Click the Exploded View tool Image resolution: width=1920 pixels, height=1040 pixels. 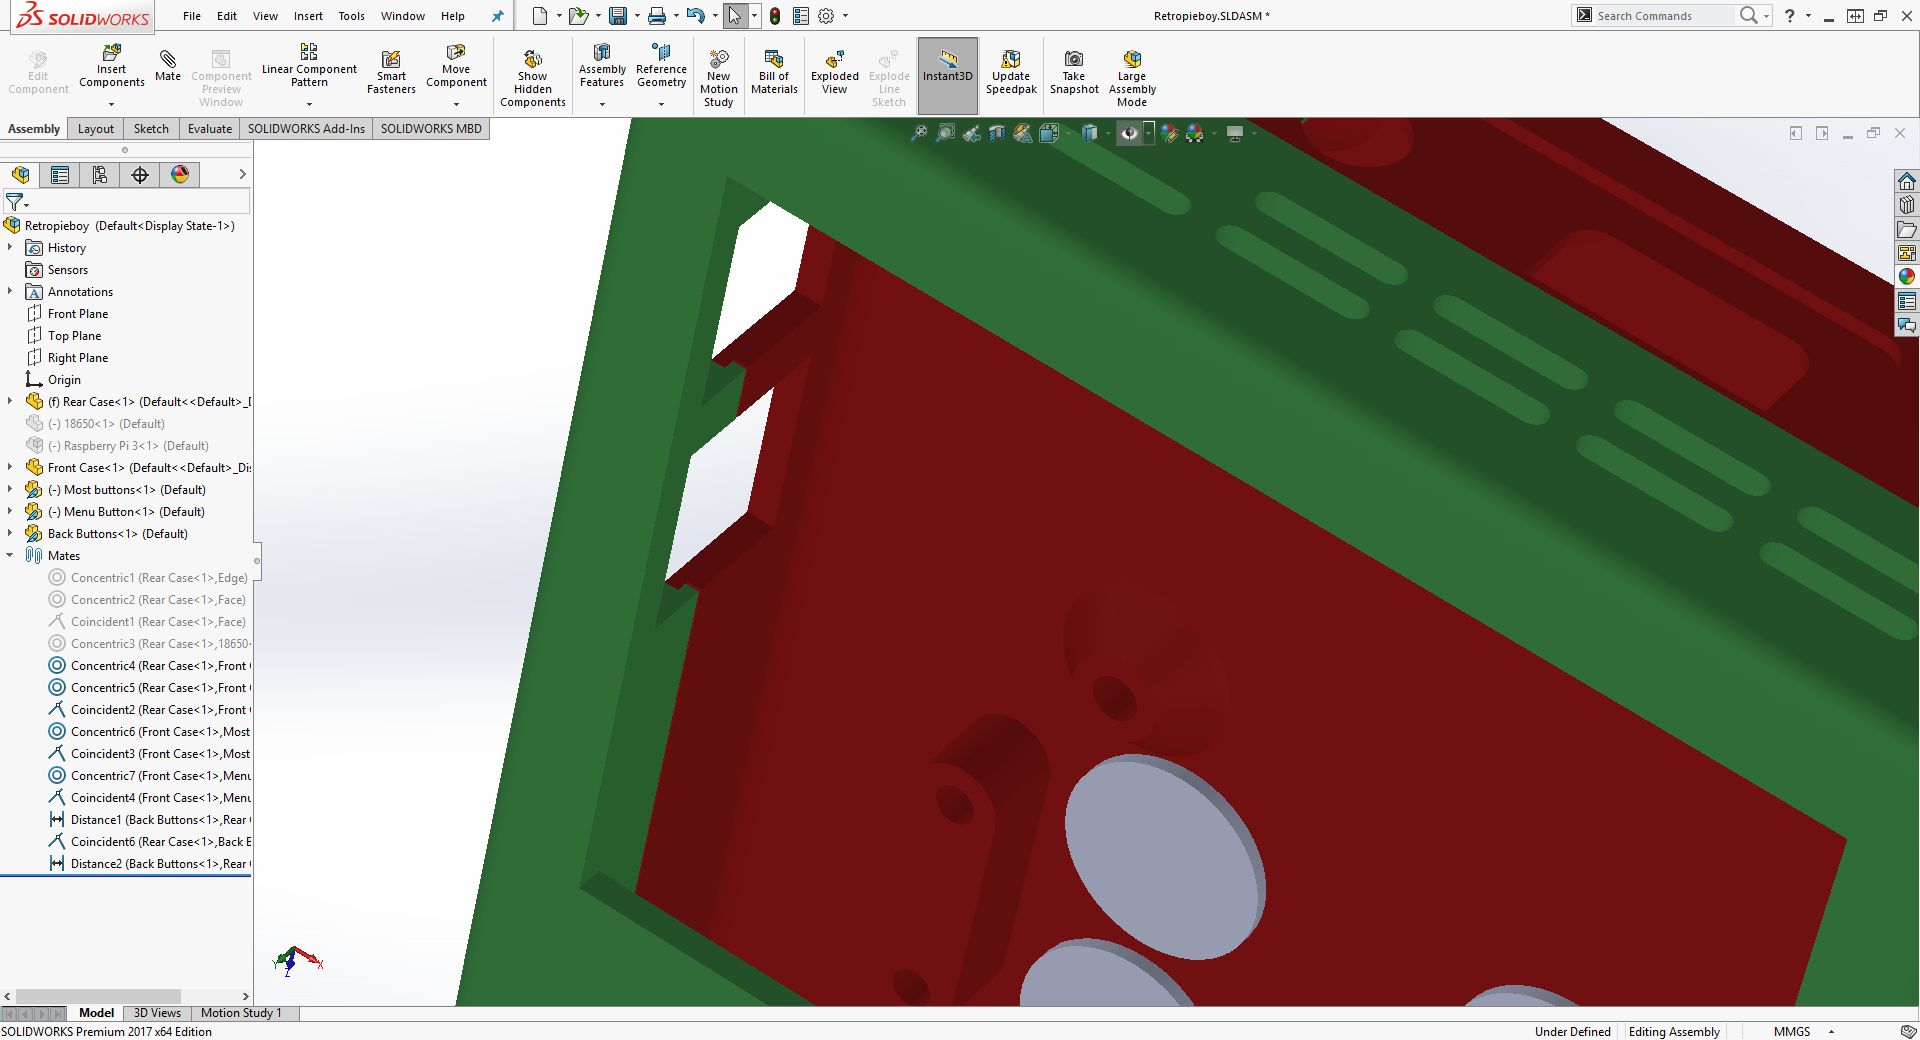point(834,72)
